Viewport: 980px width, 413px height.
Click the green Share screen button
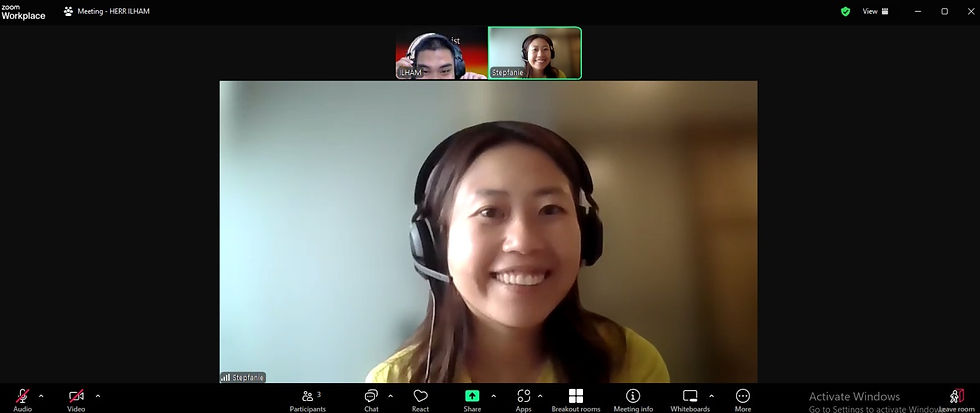(x=472, y=399)
